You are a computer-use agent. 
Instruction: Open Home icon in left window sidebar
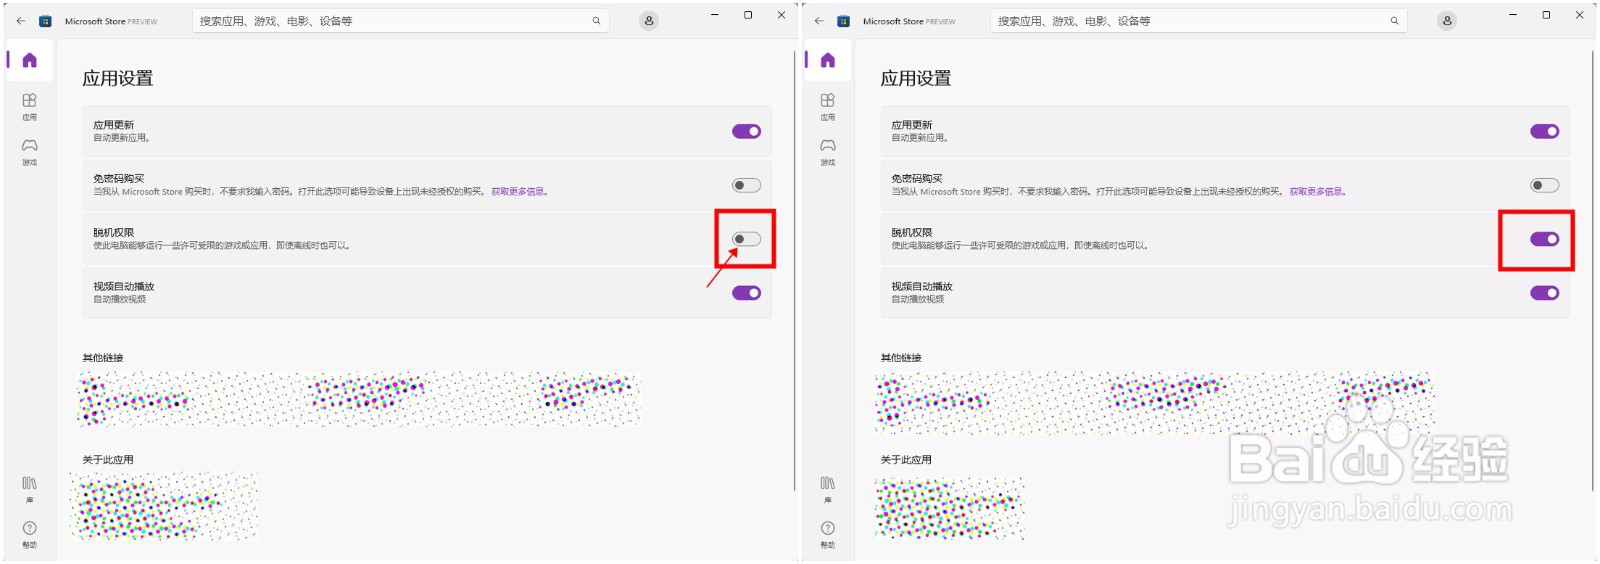click(29, 60)
